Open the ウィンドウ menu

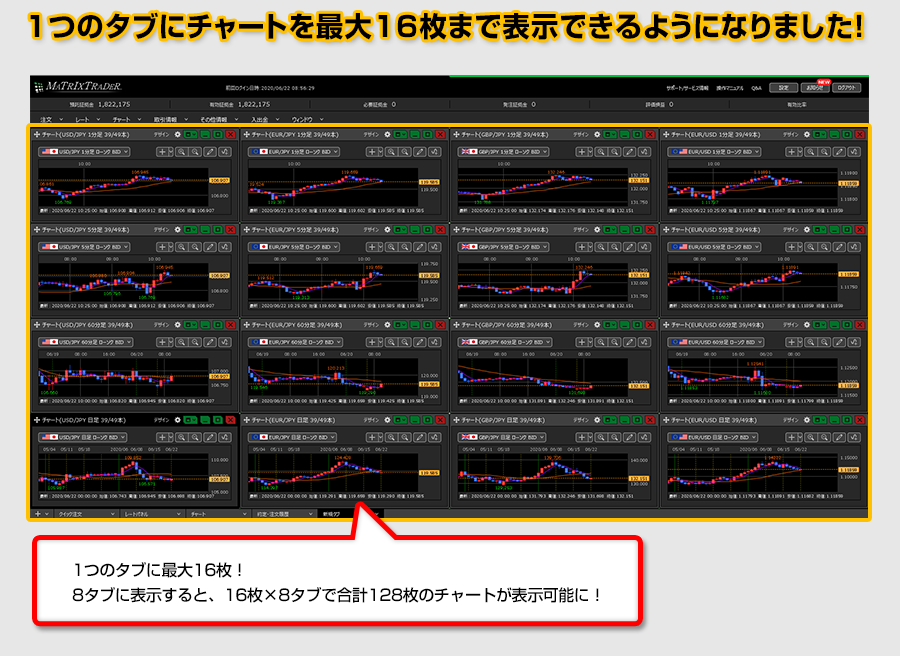(307, 119)
